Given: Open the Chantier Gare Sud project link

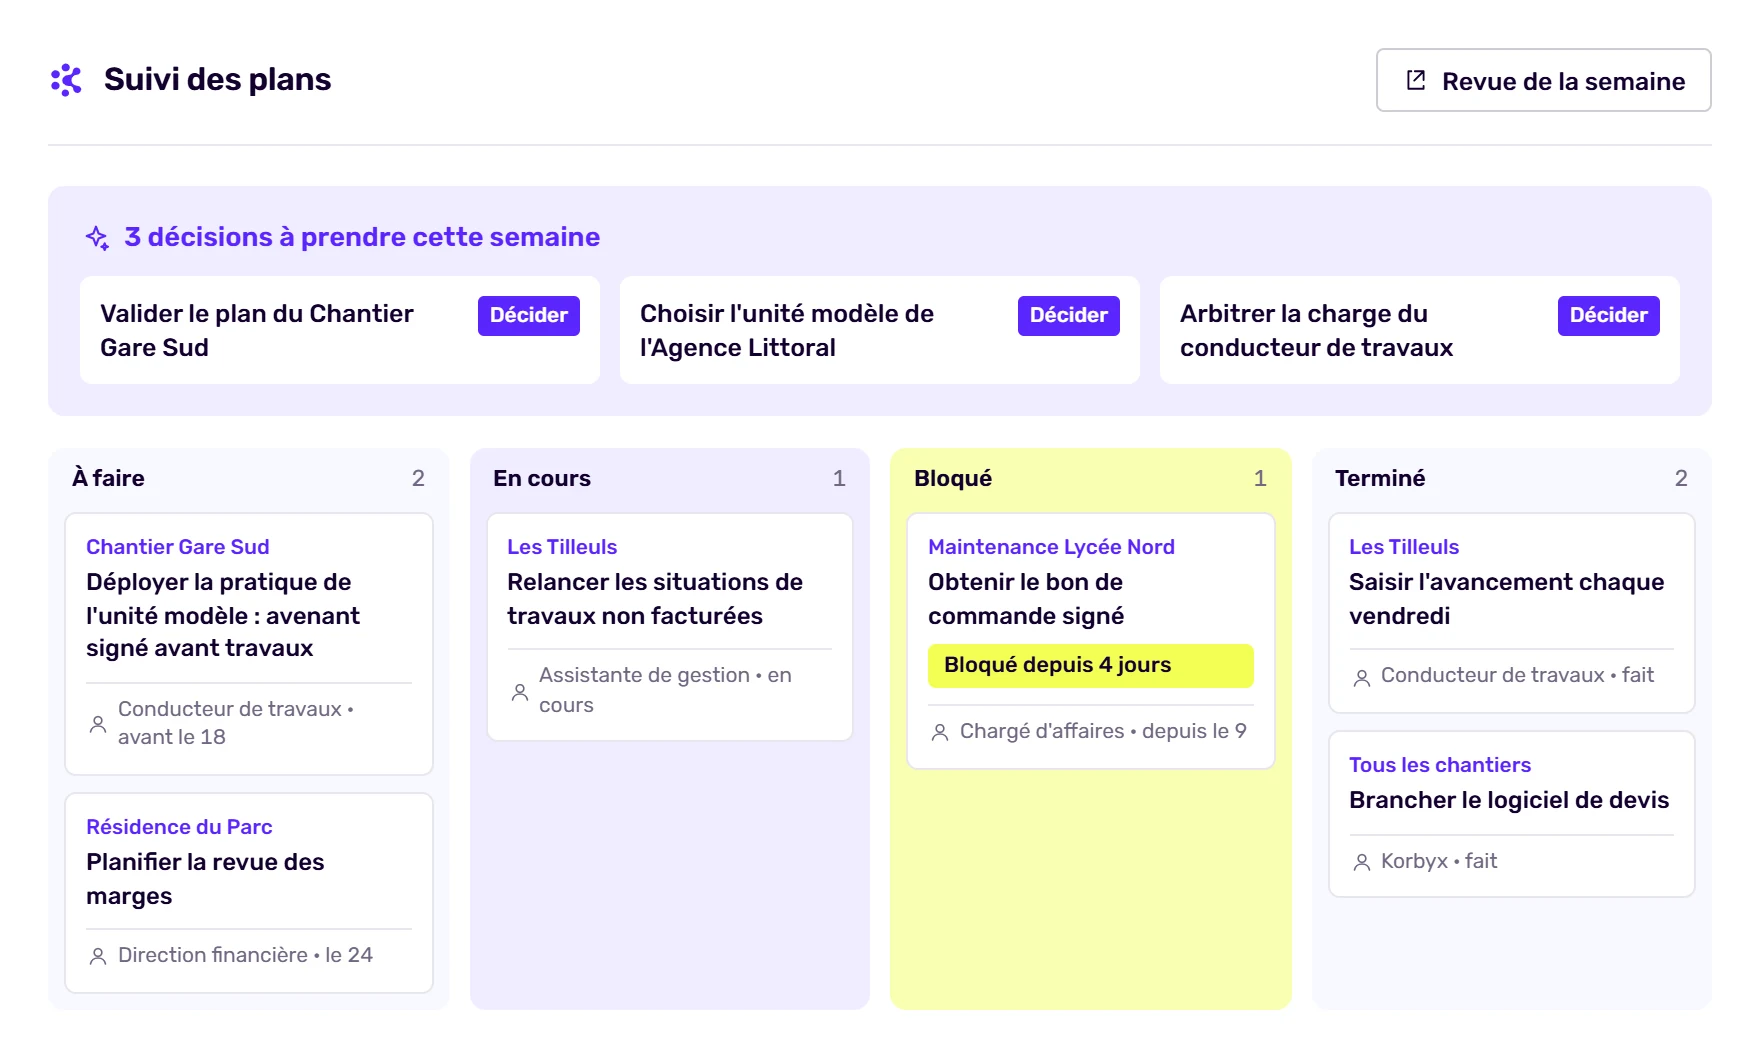Looking at the screenshot, I should (x=178, y=547).
